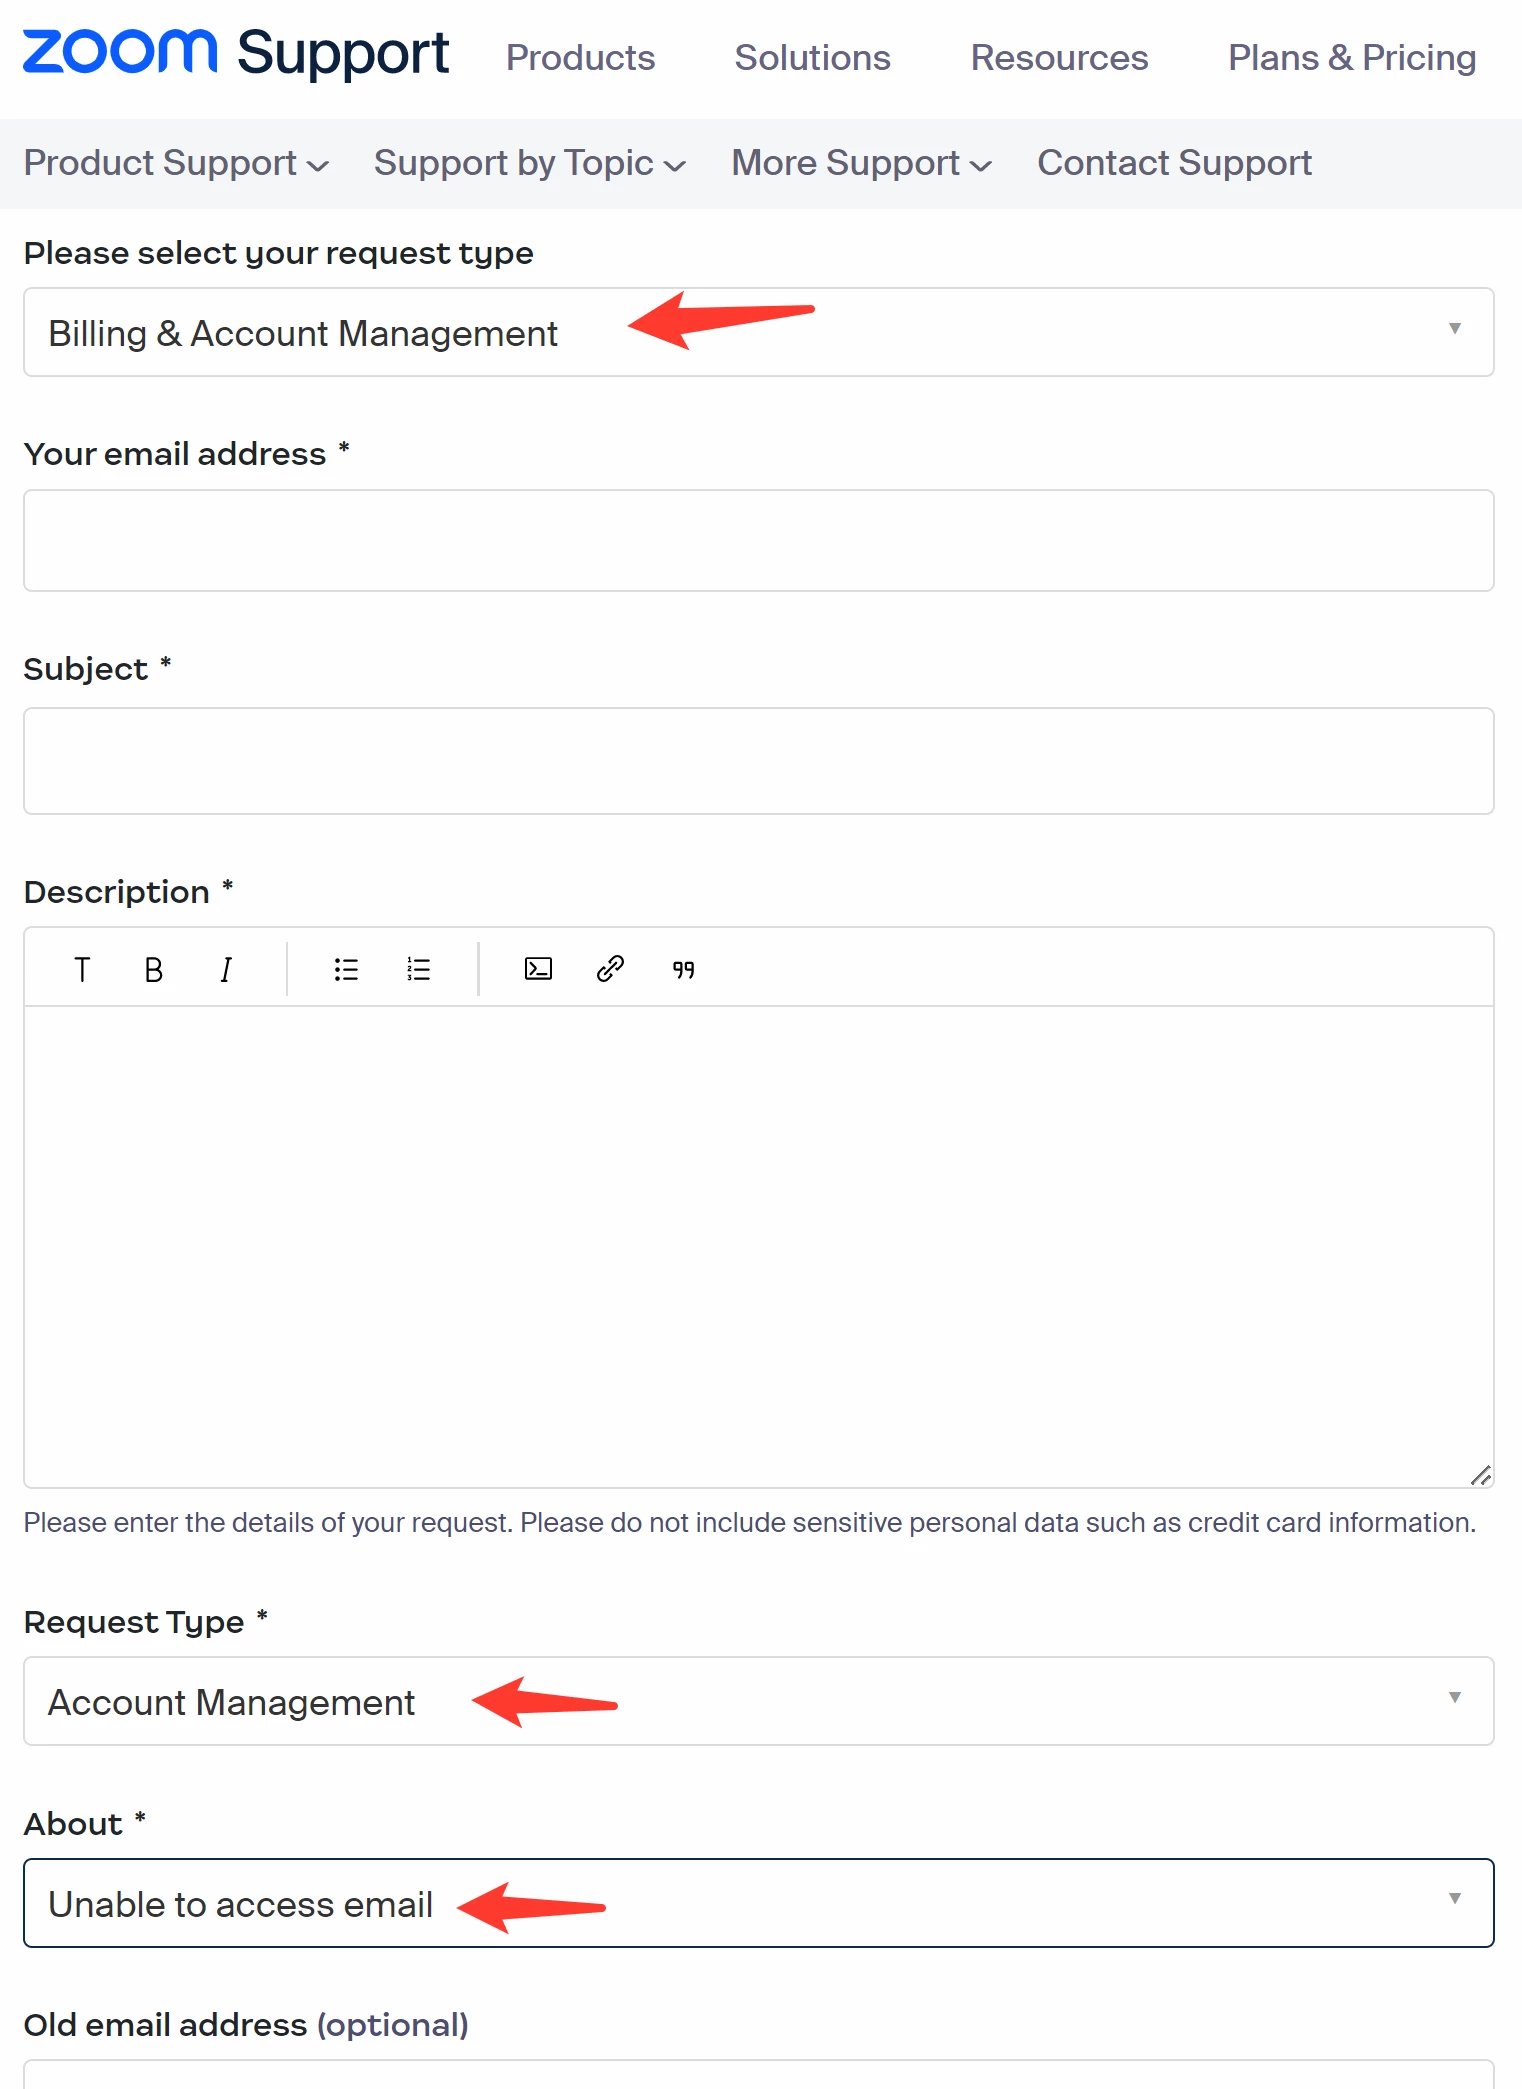Select the paragraph text style icon

click(82, 969)
